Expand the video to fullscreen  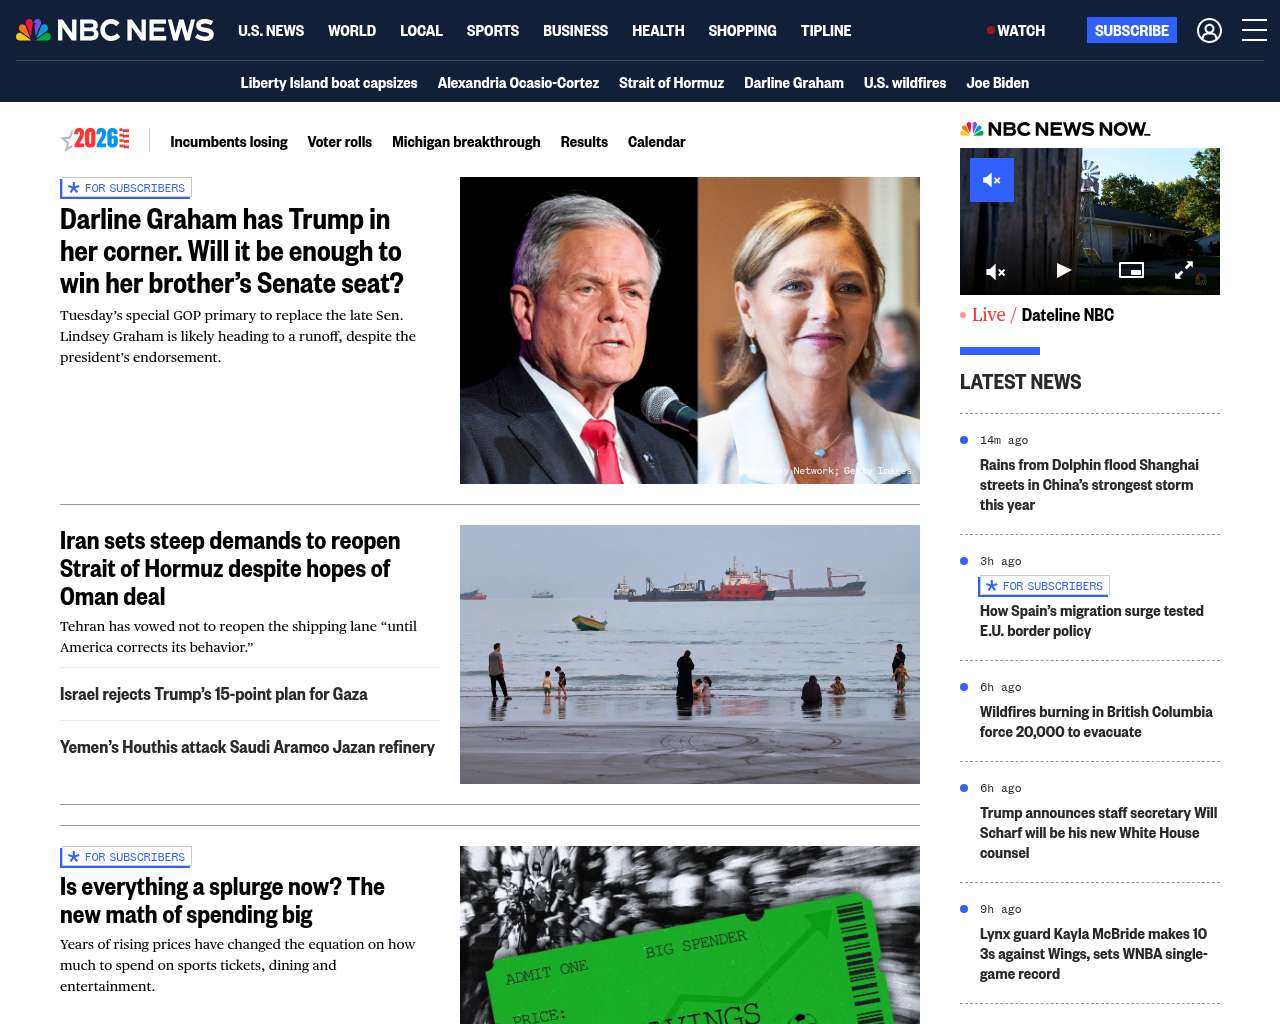(1184, 270)
